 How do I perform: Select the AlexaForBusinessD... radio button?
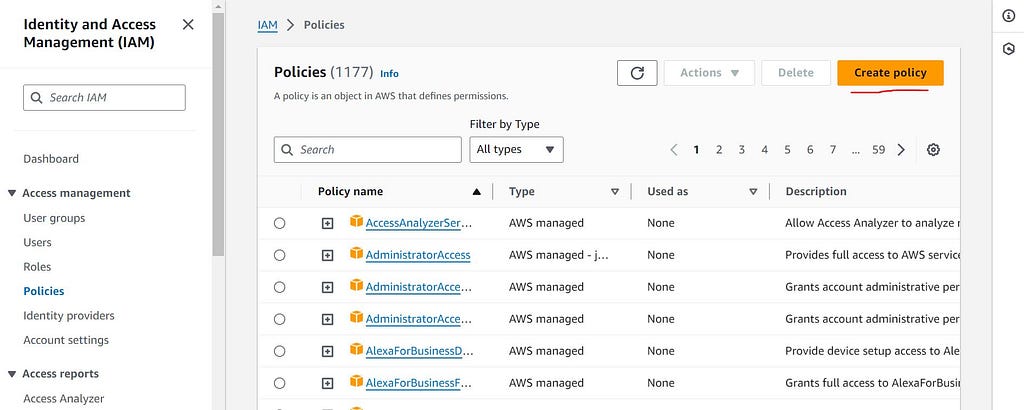pyautogui.click(x=280, y=351)
